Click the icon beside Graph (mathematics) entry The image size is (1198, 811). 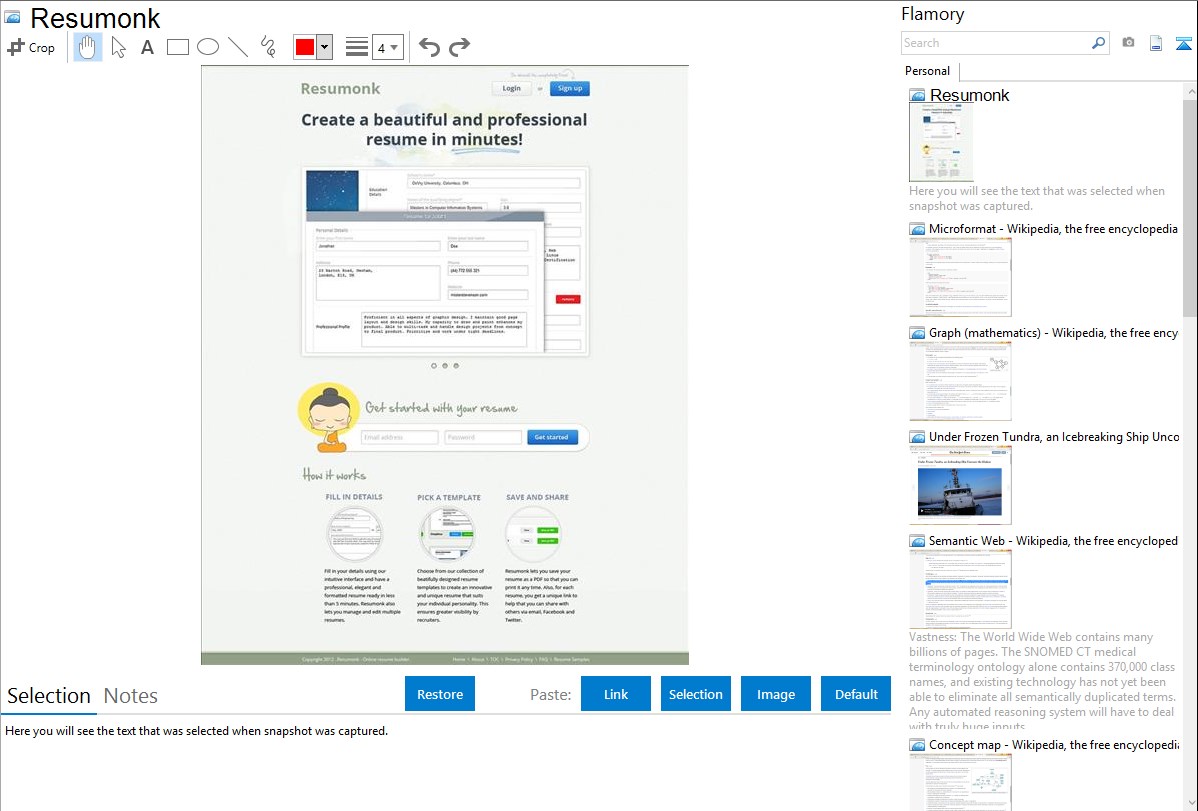[x=917, y=333]
